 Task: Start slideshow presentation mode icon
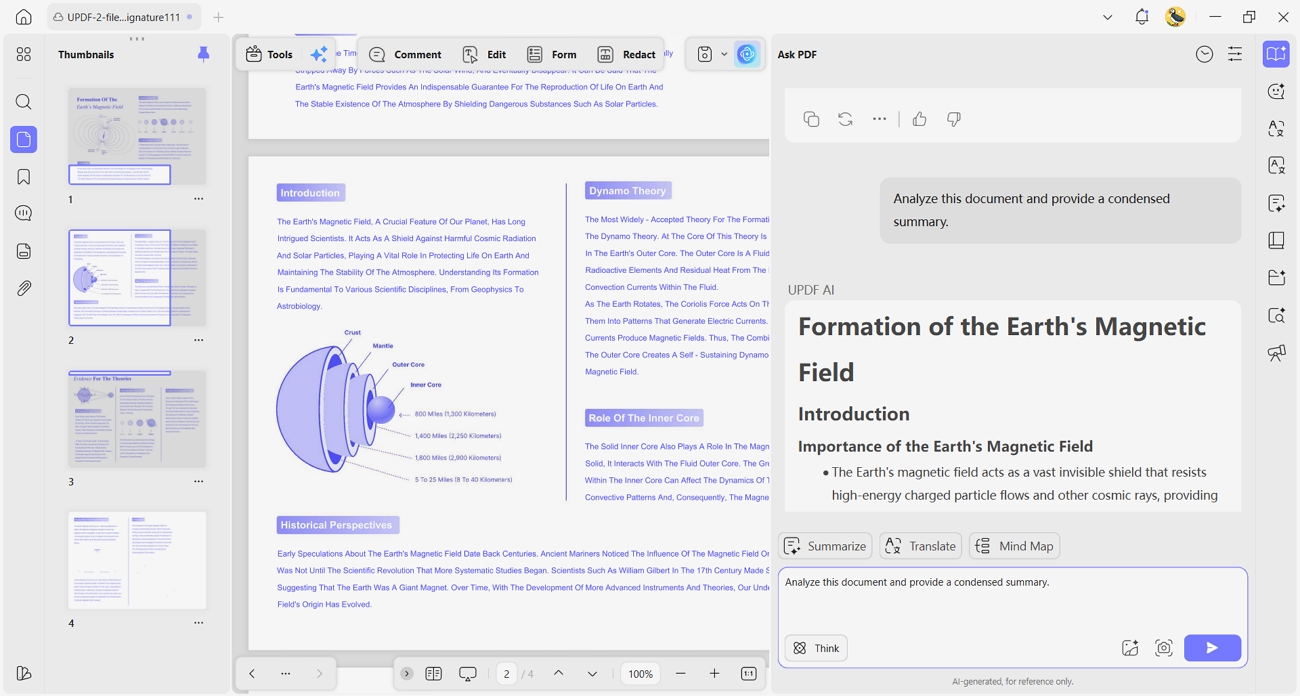tap(468, 674)
